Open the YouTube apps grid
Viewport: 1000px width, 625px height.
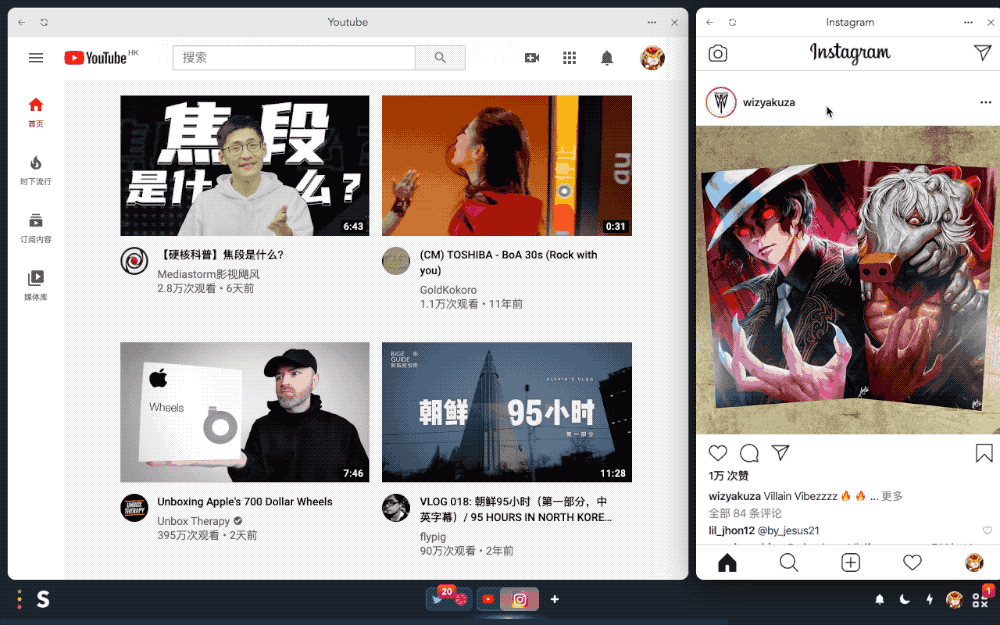(570, 58)
